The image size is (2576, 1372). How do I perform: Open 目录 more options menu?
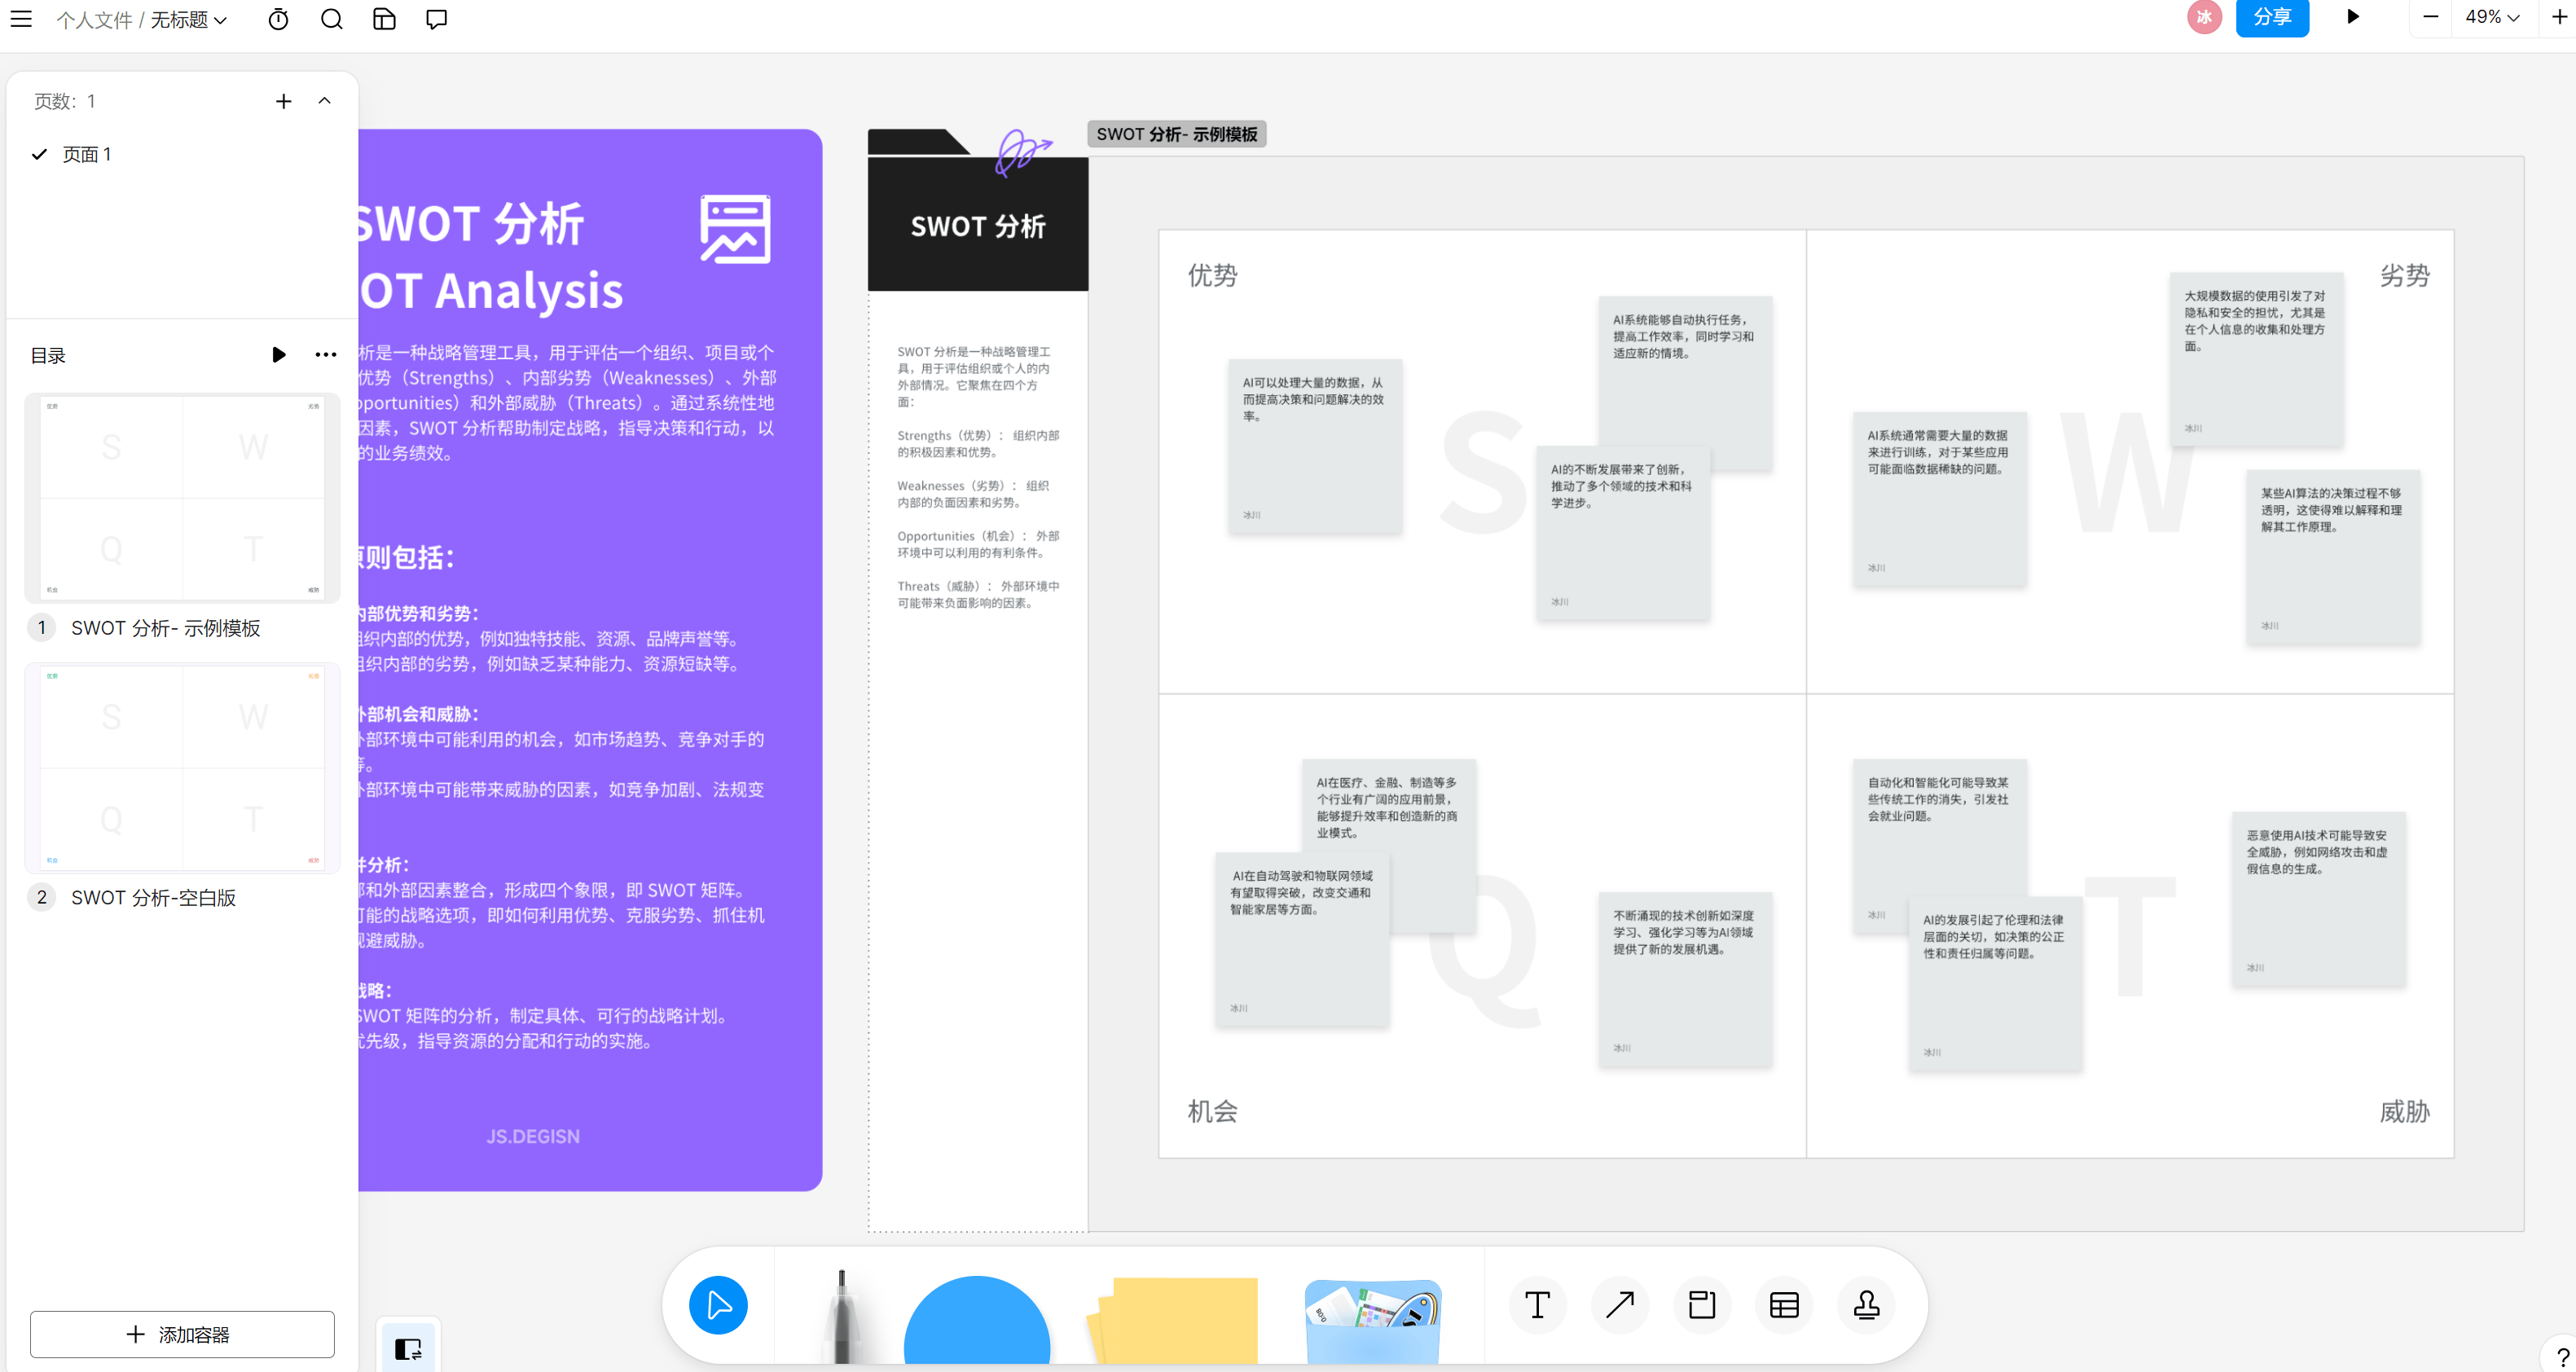point(325,355)
